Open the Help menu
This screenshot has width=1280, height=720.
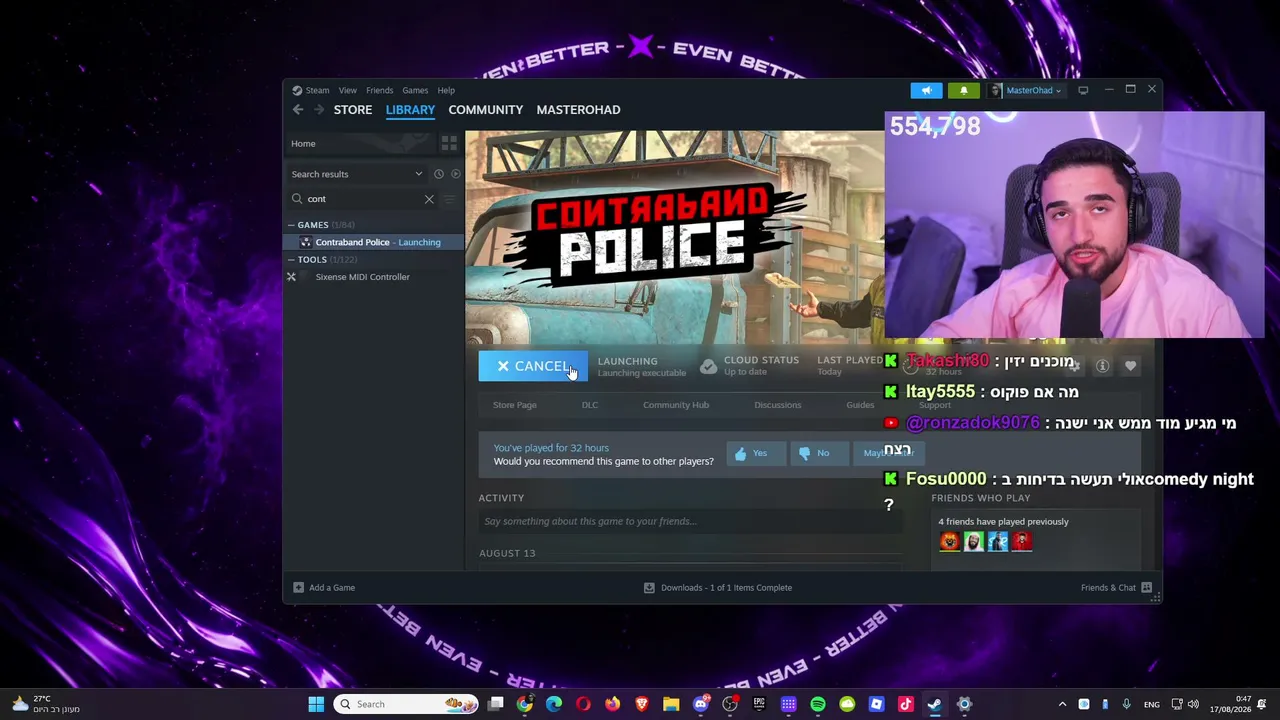[446, 90]
